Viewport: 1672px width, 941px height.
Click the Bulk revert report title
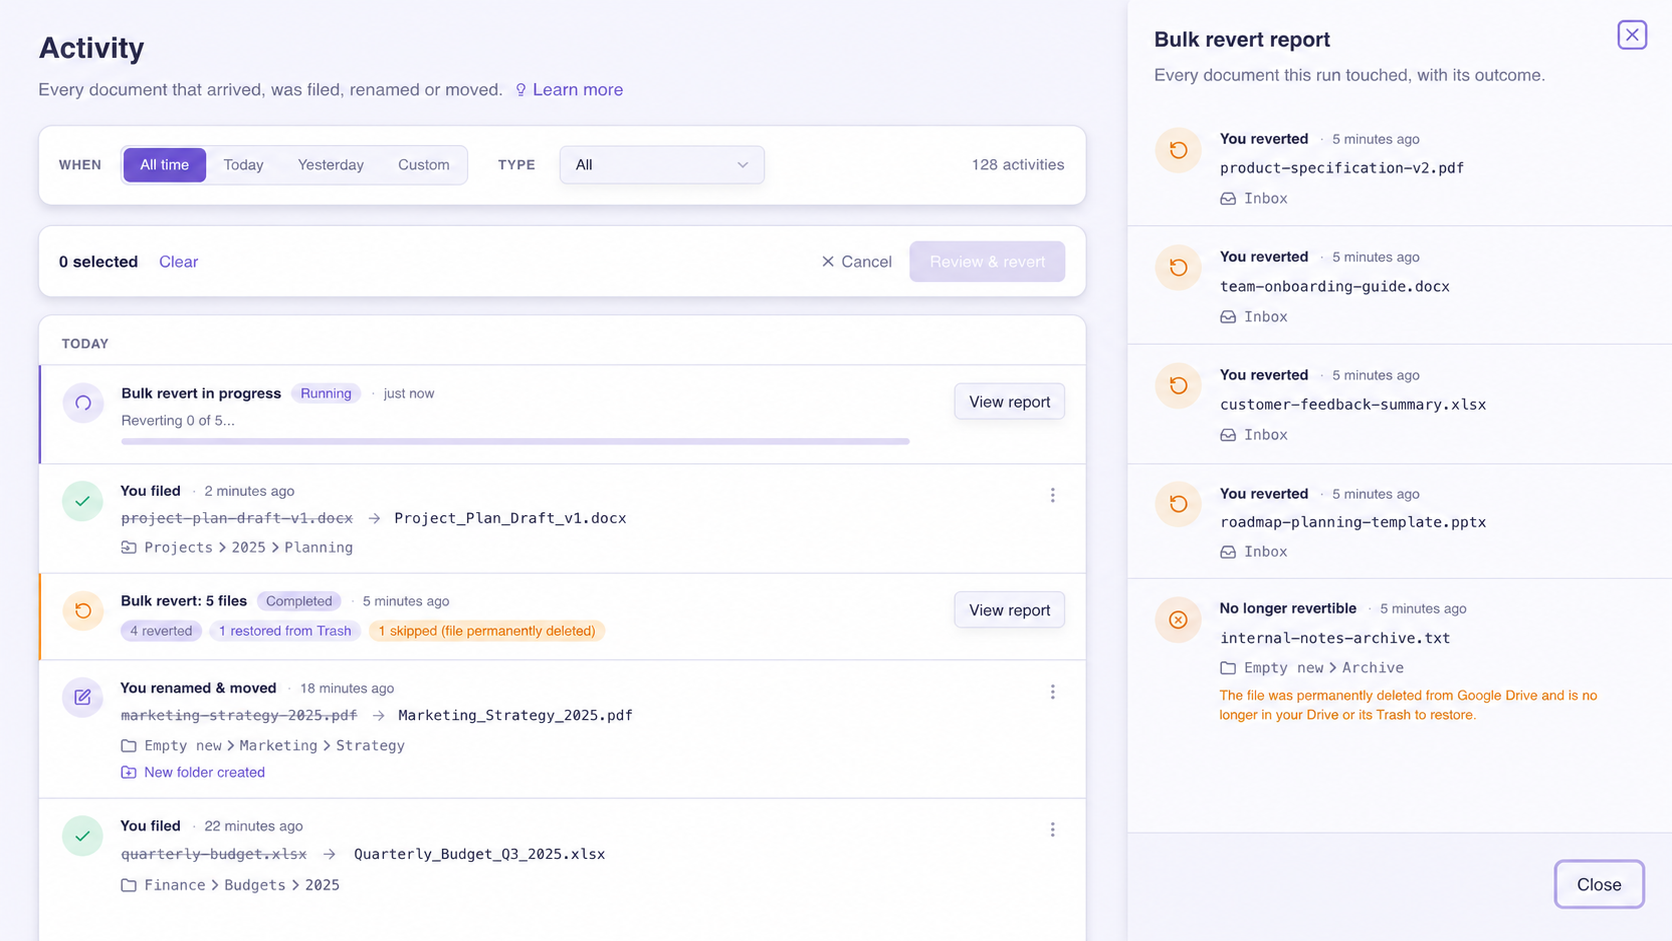pyautogui.click(x=1242, y=39)
